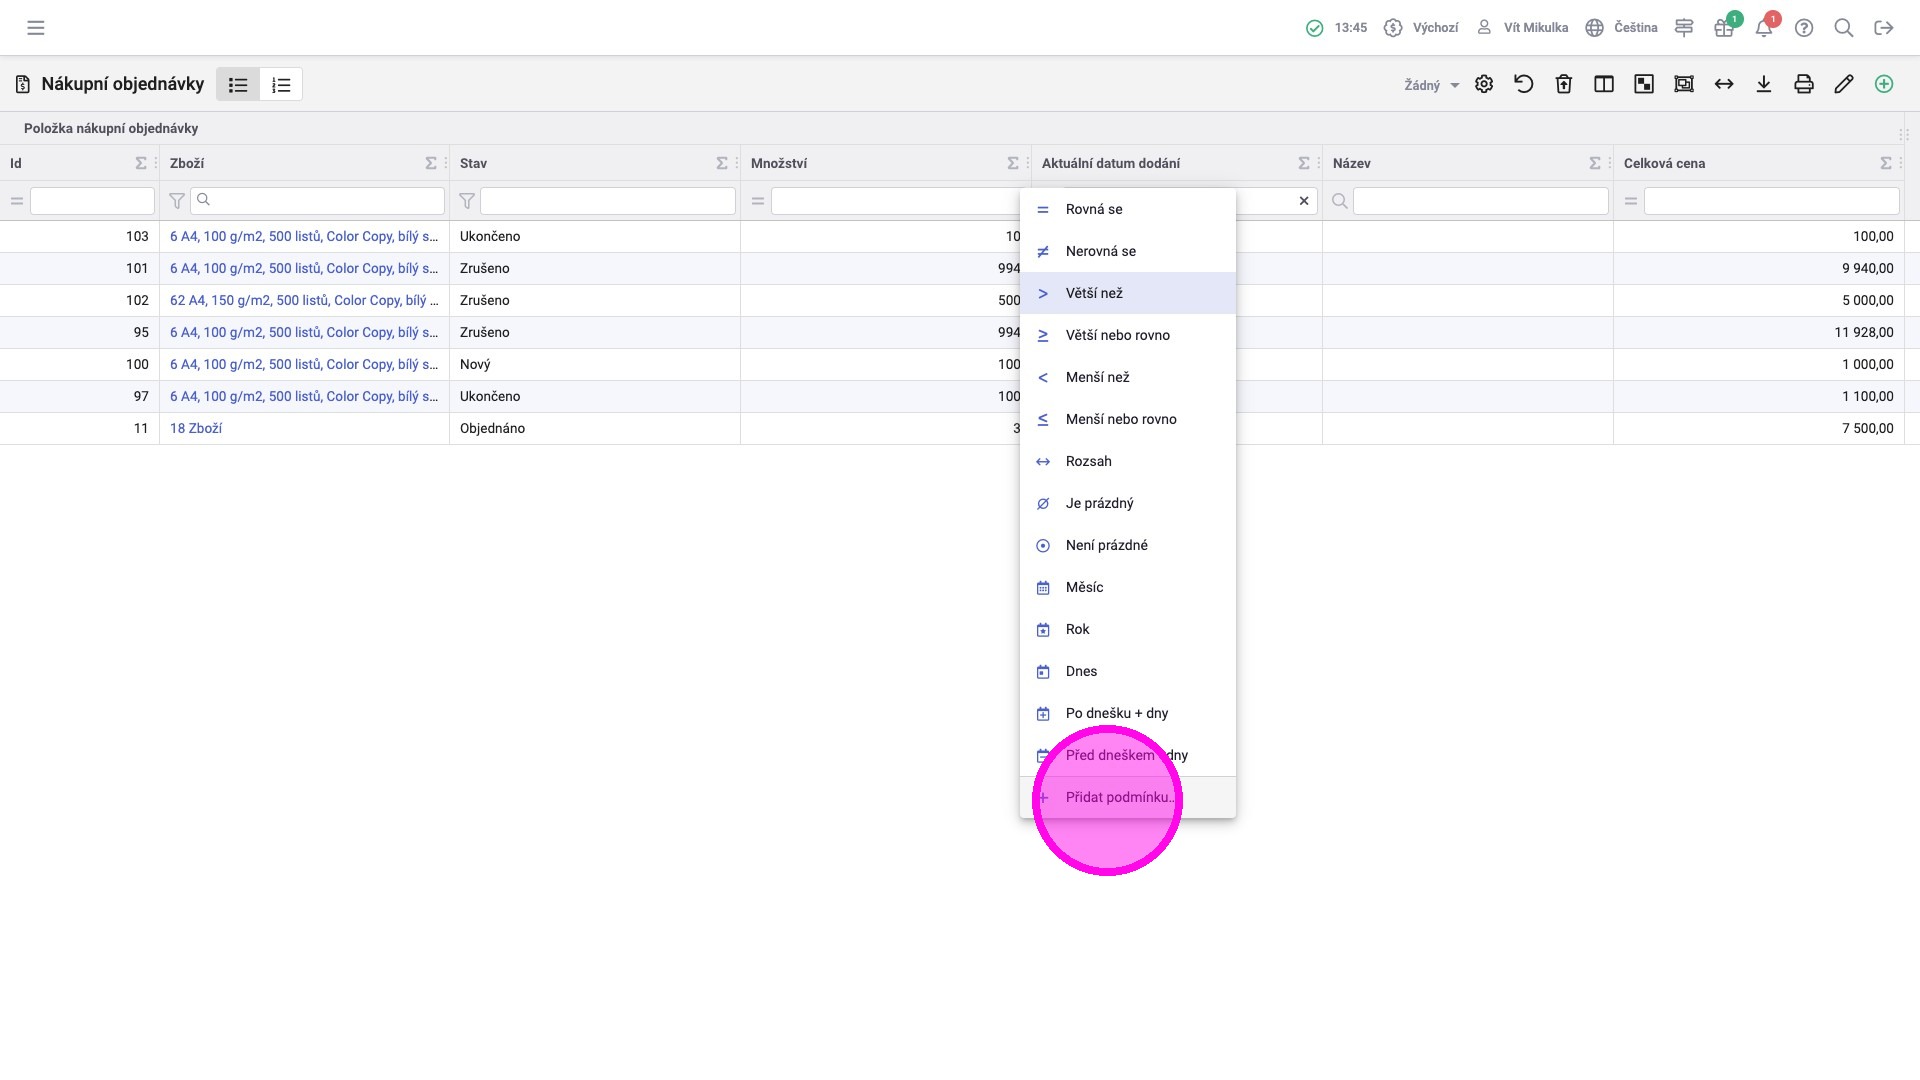Click the logout arrow icon

click(1883, 28)
